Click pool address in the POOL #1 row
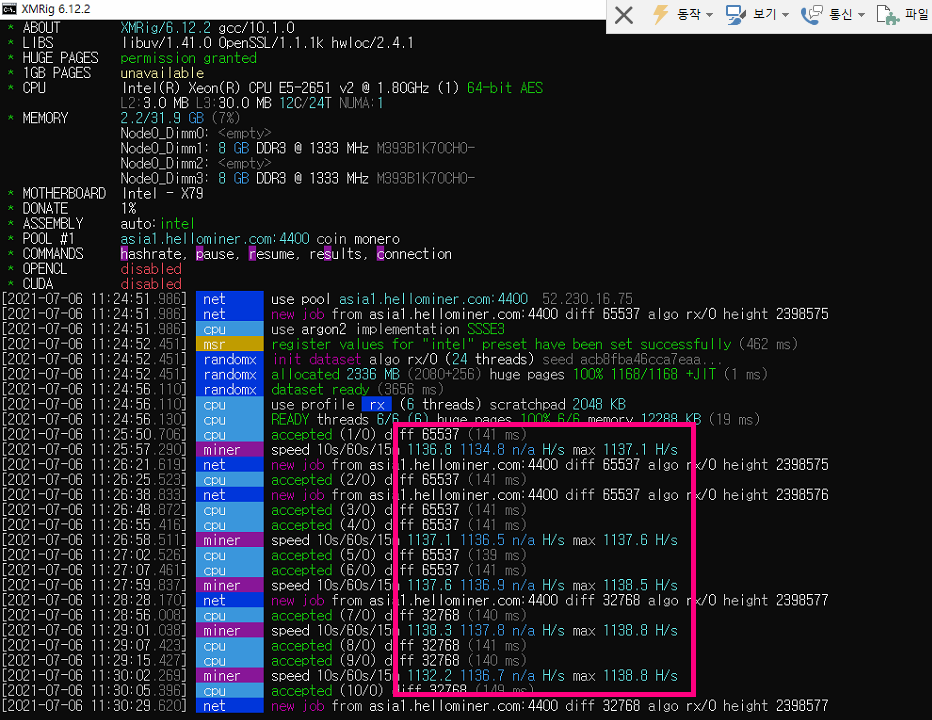932x720 pixels. tap(215, 238)
